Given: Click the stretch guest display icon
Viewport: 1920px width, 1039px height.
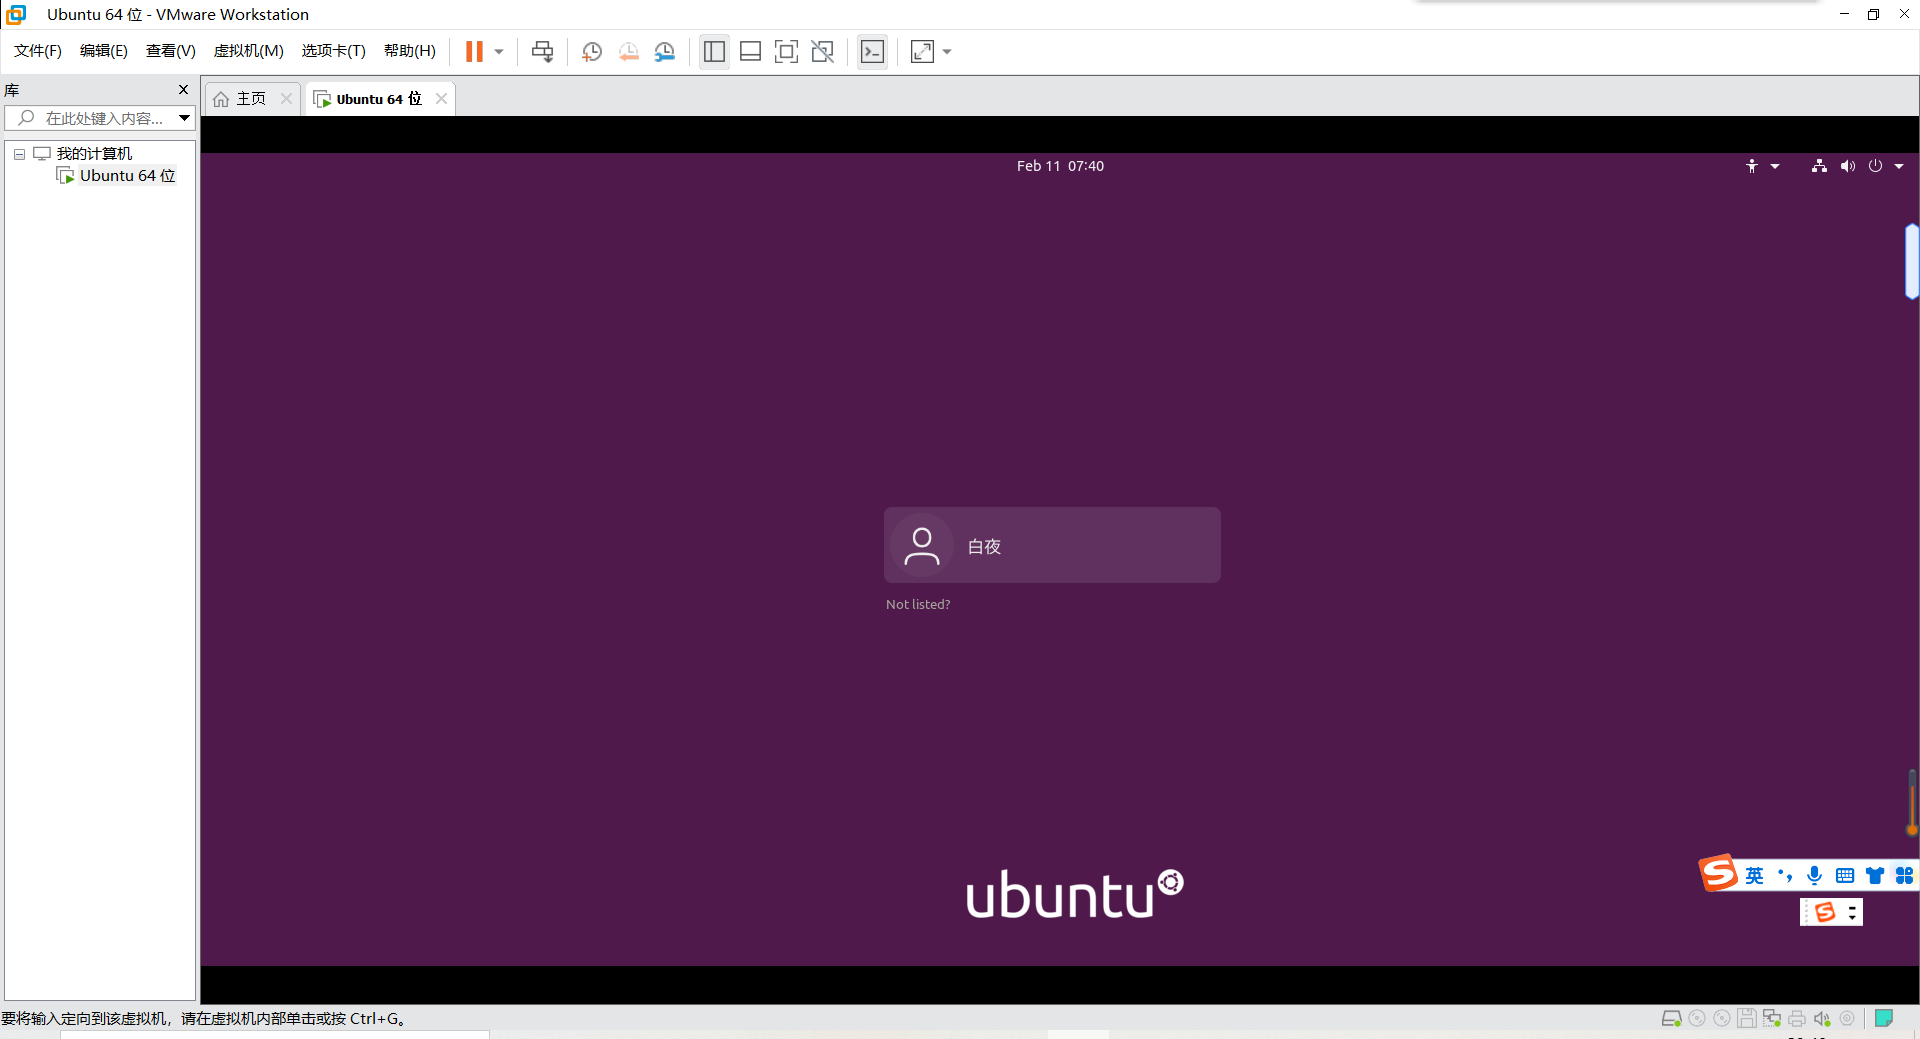Looking at the screenshot, I should tap(922, 51).
